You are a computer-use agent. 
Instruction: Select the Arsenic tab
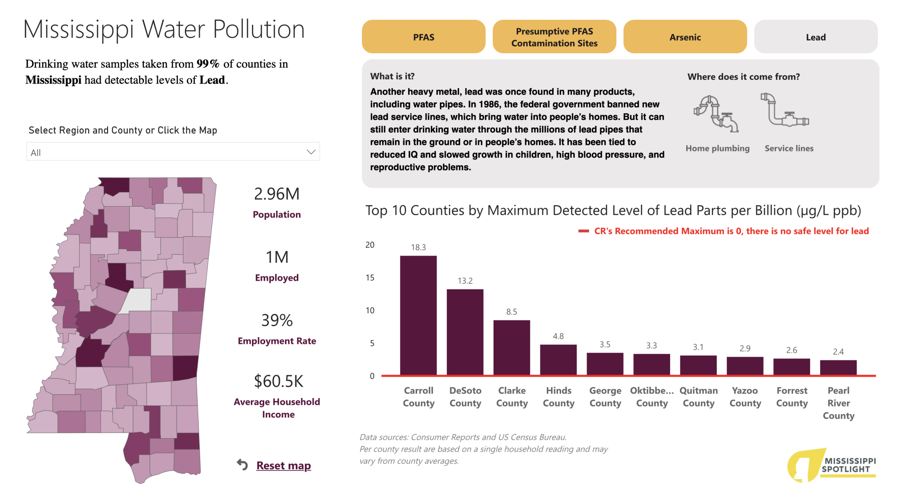tap(685, 37)
